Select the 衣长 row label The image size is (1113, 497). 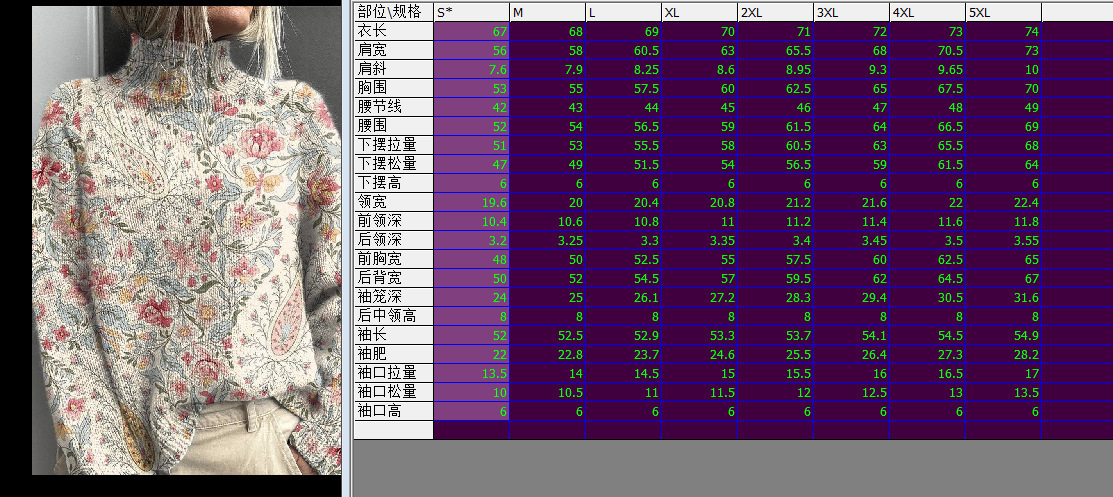(x=394, y=31)
